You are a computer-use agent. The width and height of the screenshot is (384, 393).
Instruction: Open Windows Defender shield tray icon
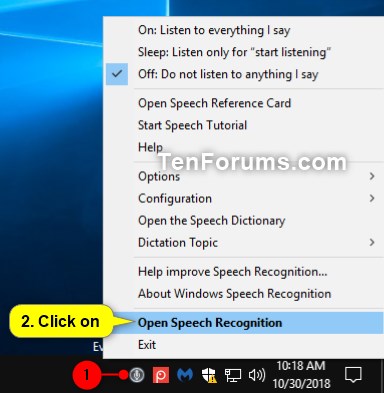pyautogui.click(x=209, y=375)
